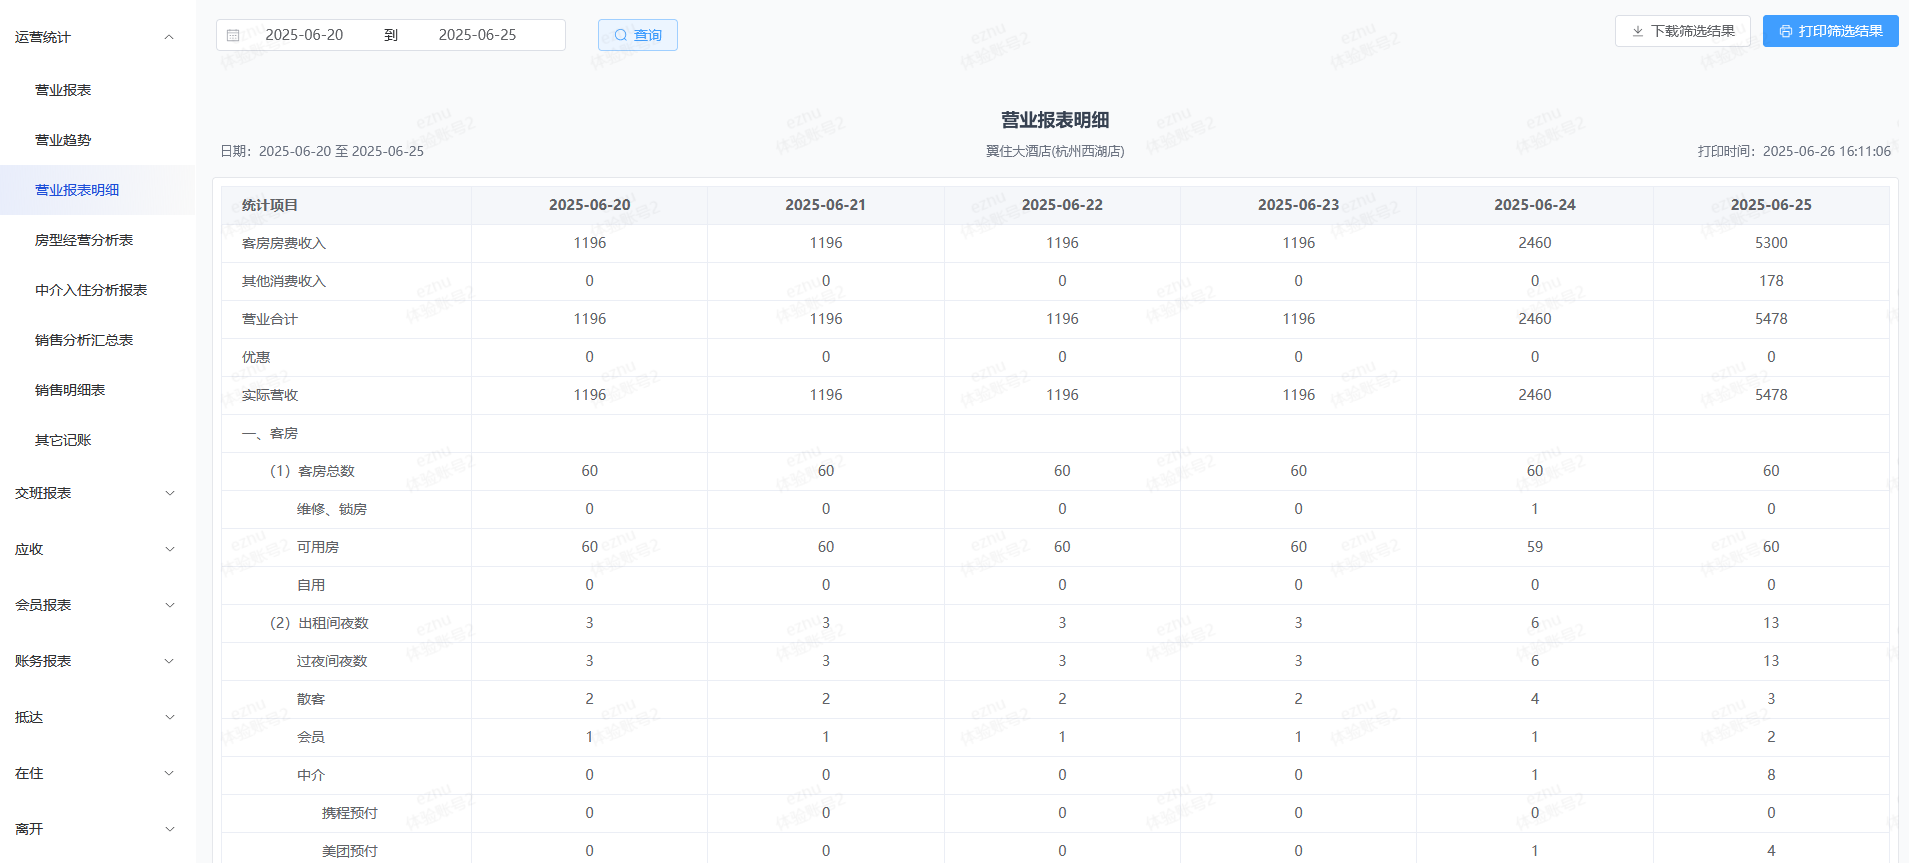Viewport: 1909px width, 863px height.
Task: Select the 美团预付 row label
Action: tap(350, 851)
